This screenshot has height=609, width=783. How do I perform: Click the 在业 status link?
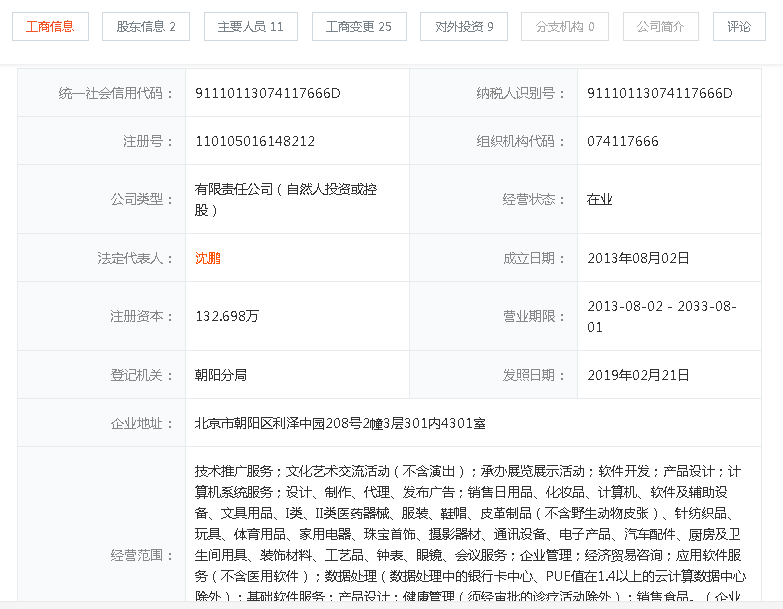tap(599, 200)
